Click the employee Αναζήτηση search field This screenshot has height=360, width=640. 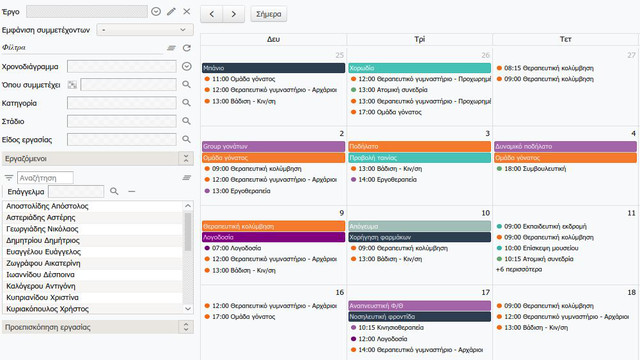click(x=45, y=178)
